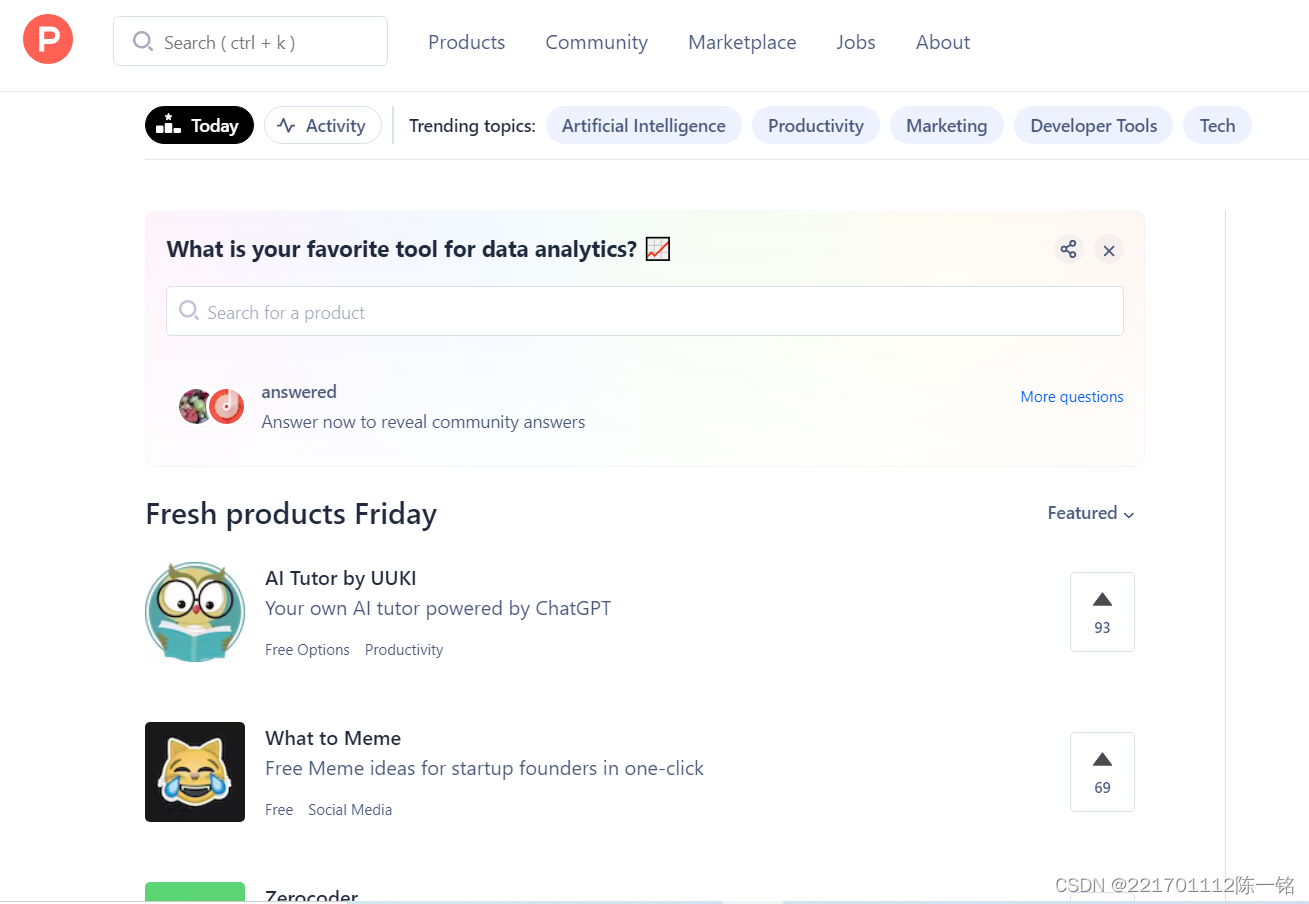Click the magnifier icon in the top search box
Viewport: 1309px width, 904px height.
tap(143, 41)
